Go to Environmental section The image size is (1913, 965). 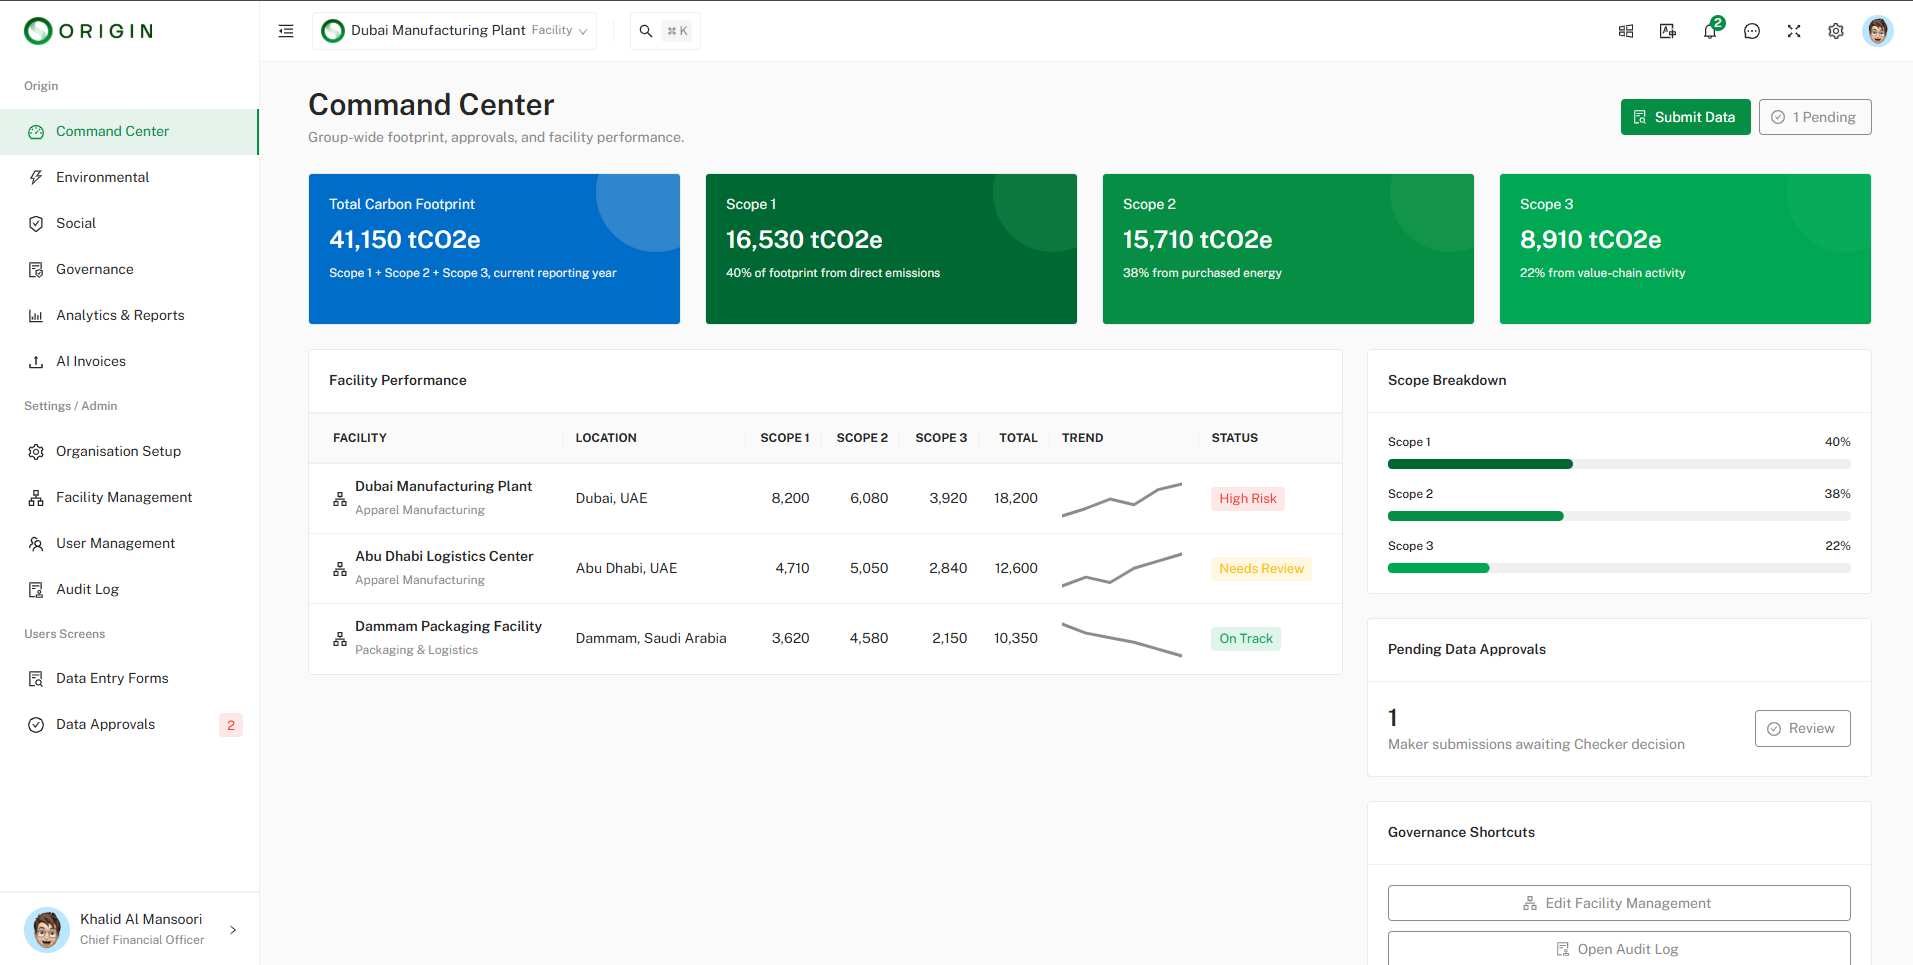pos(129,178)
